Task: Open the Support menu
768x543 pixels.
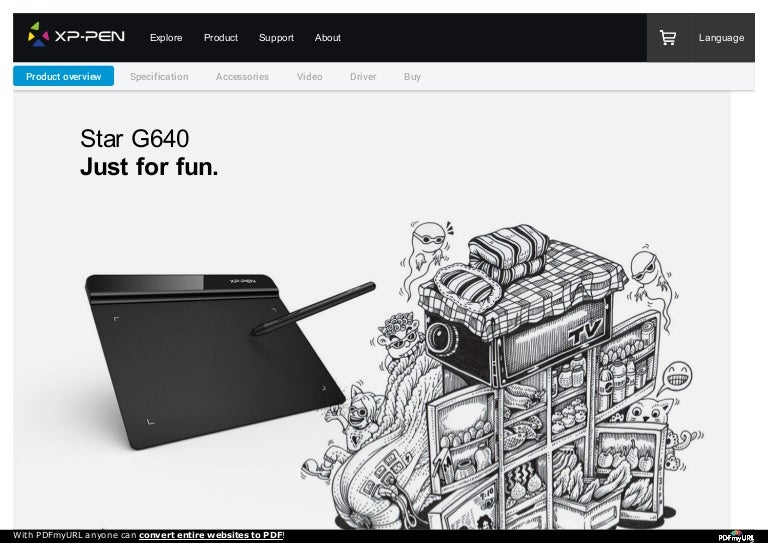Action: pos(276,38)
